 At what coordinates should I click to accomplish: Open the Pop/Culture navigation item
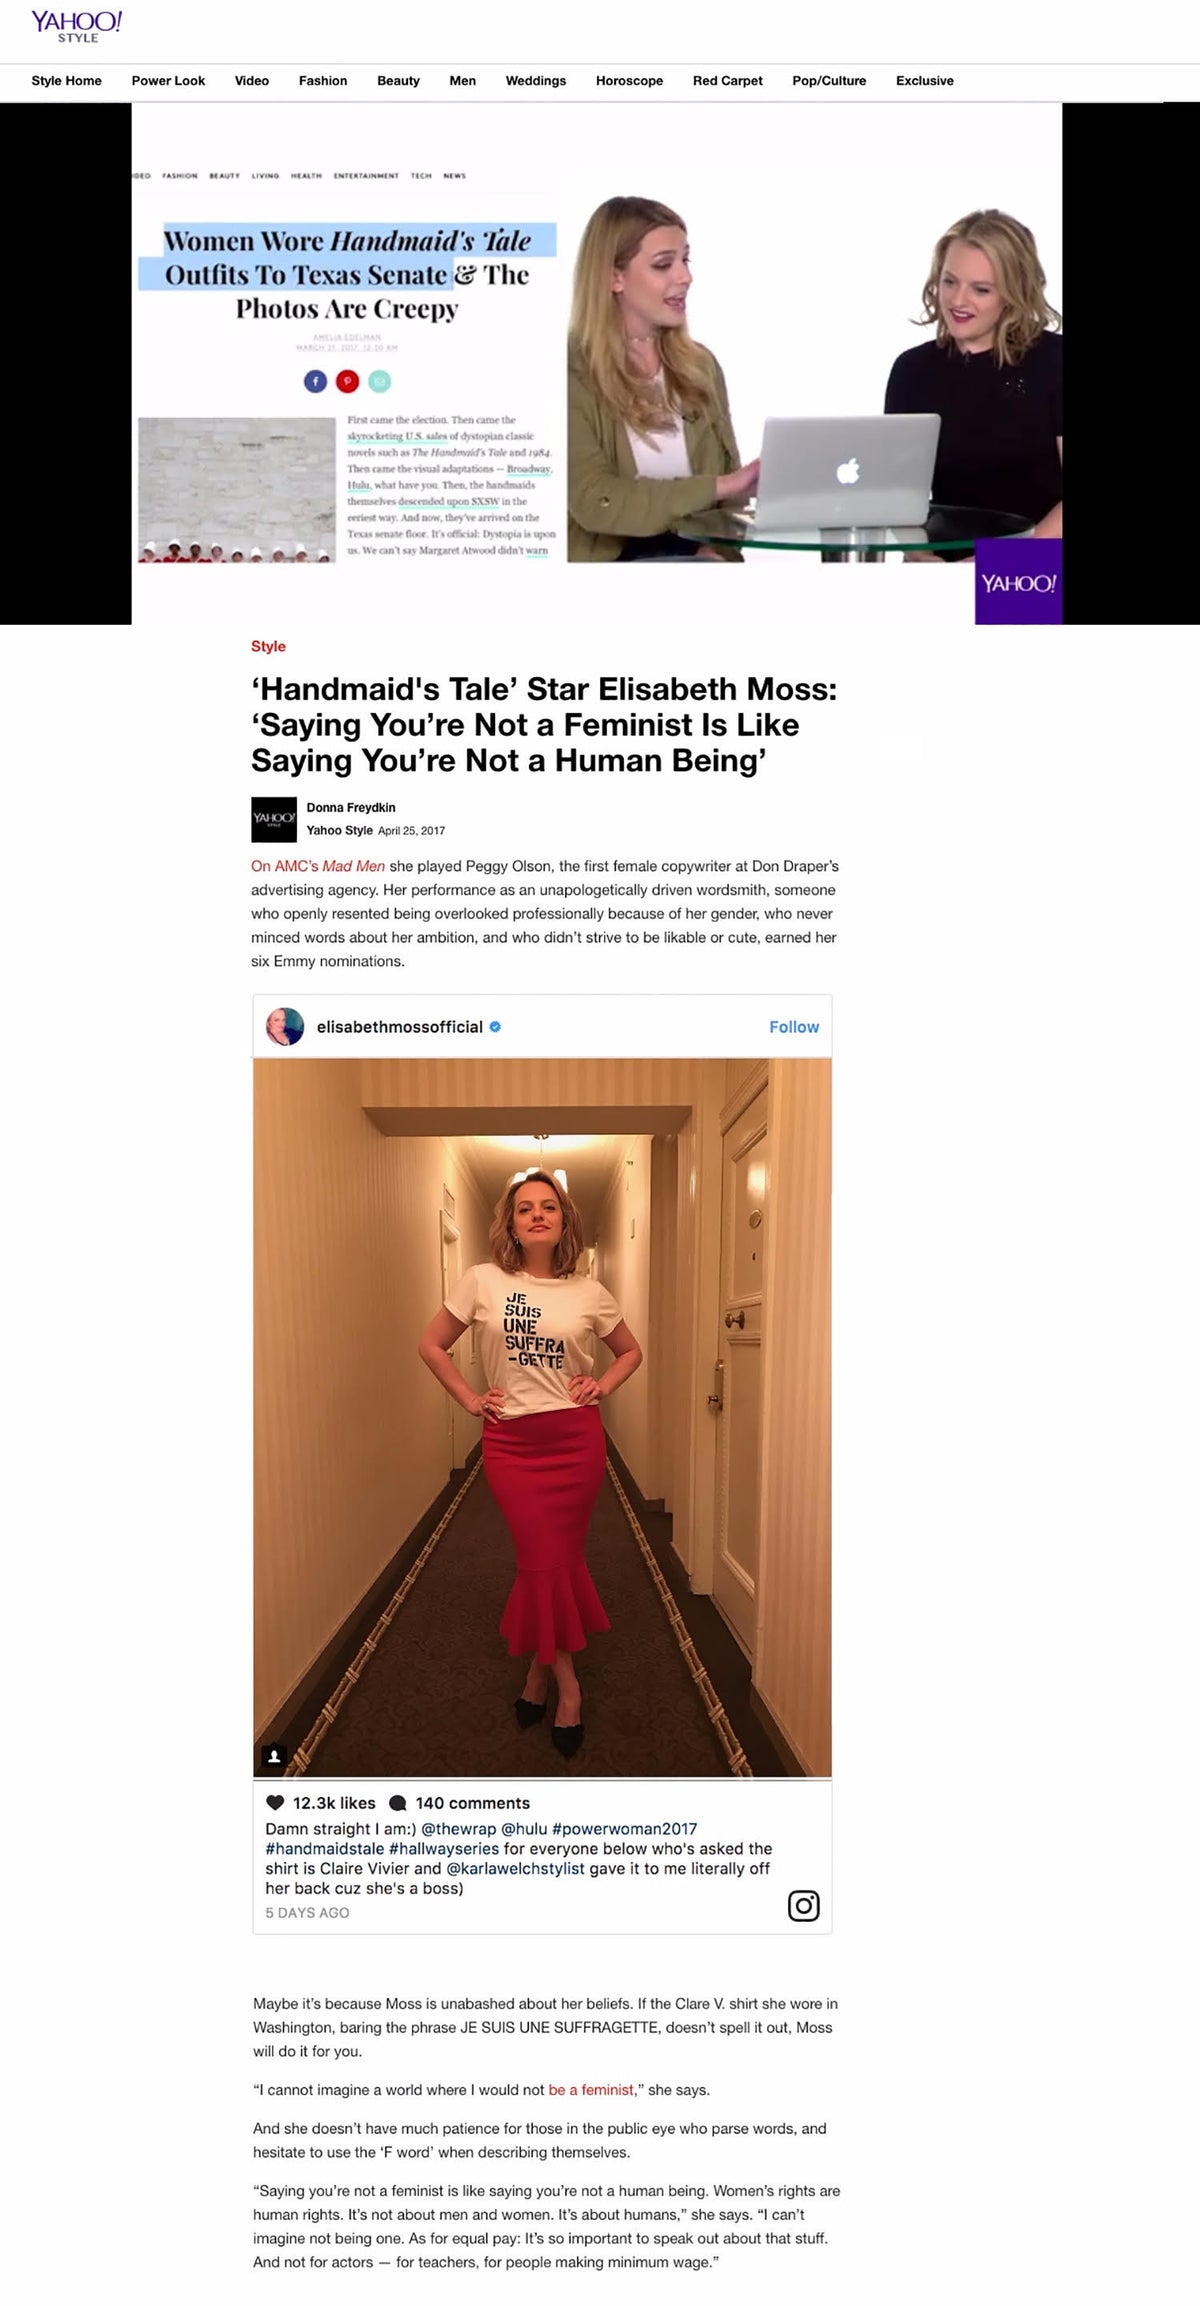click(829, 81)
